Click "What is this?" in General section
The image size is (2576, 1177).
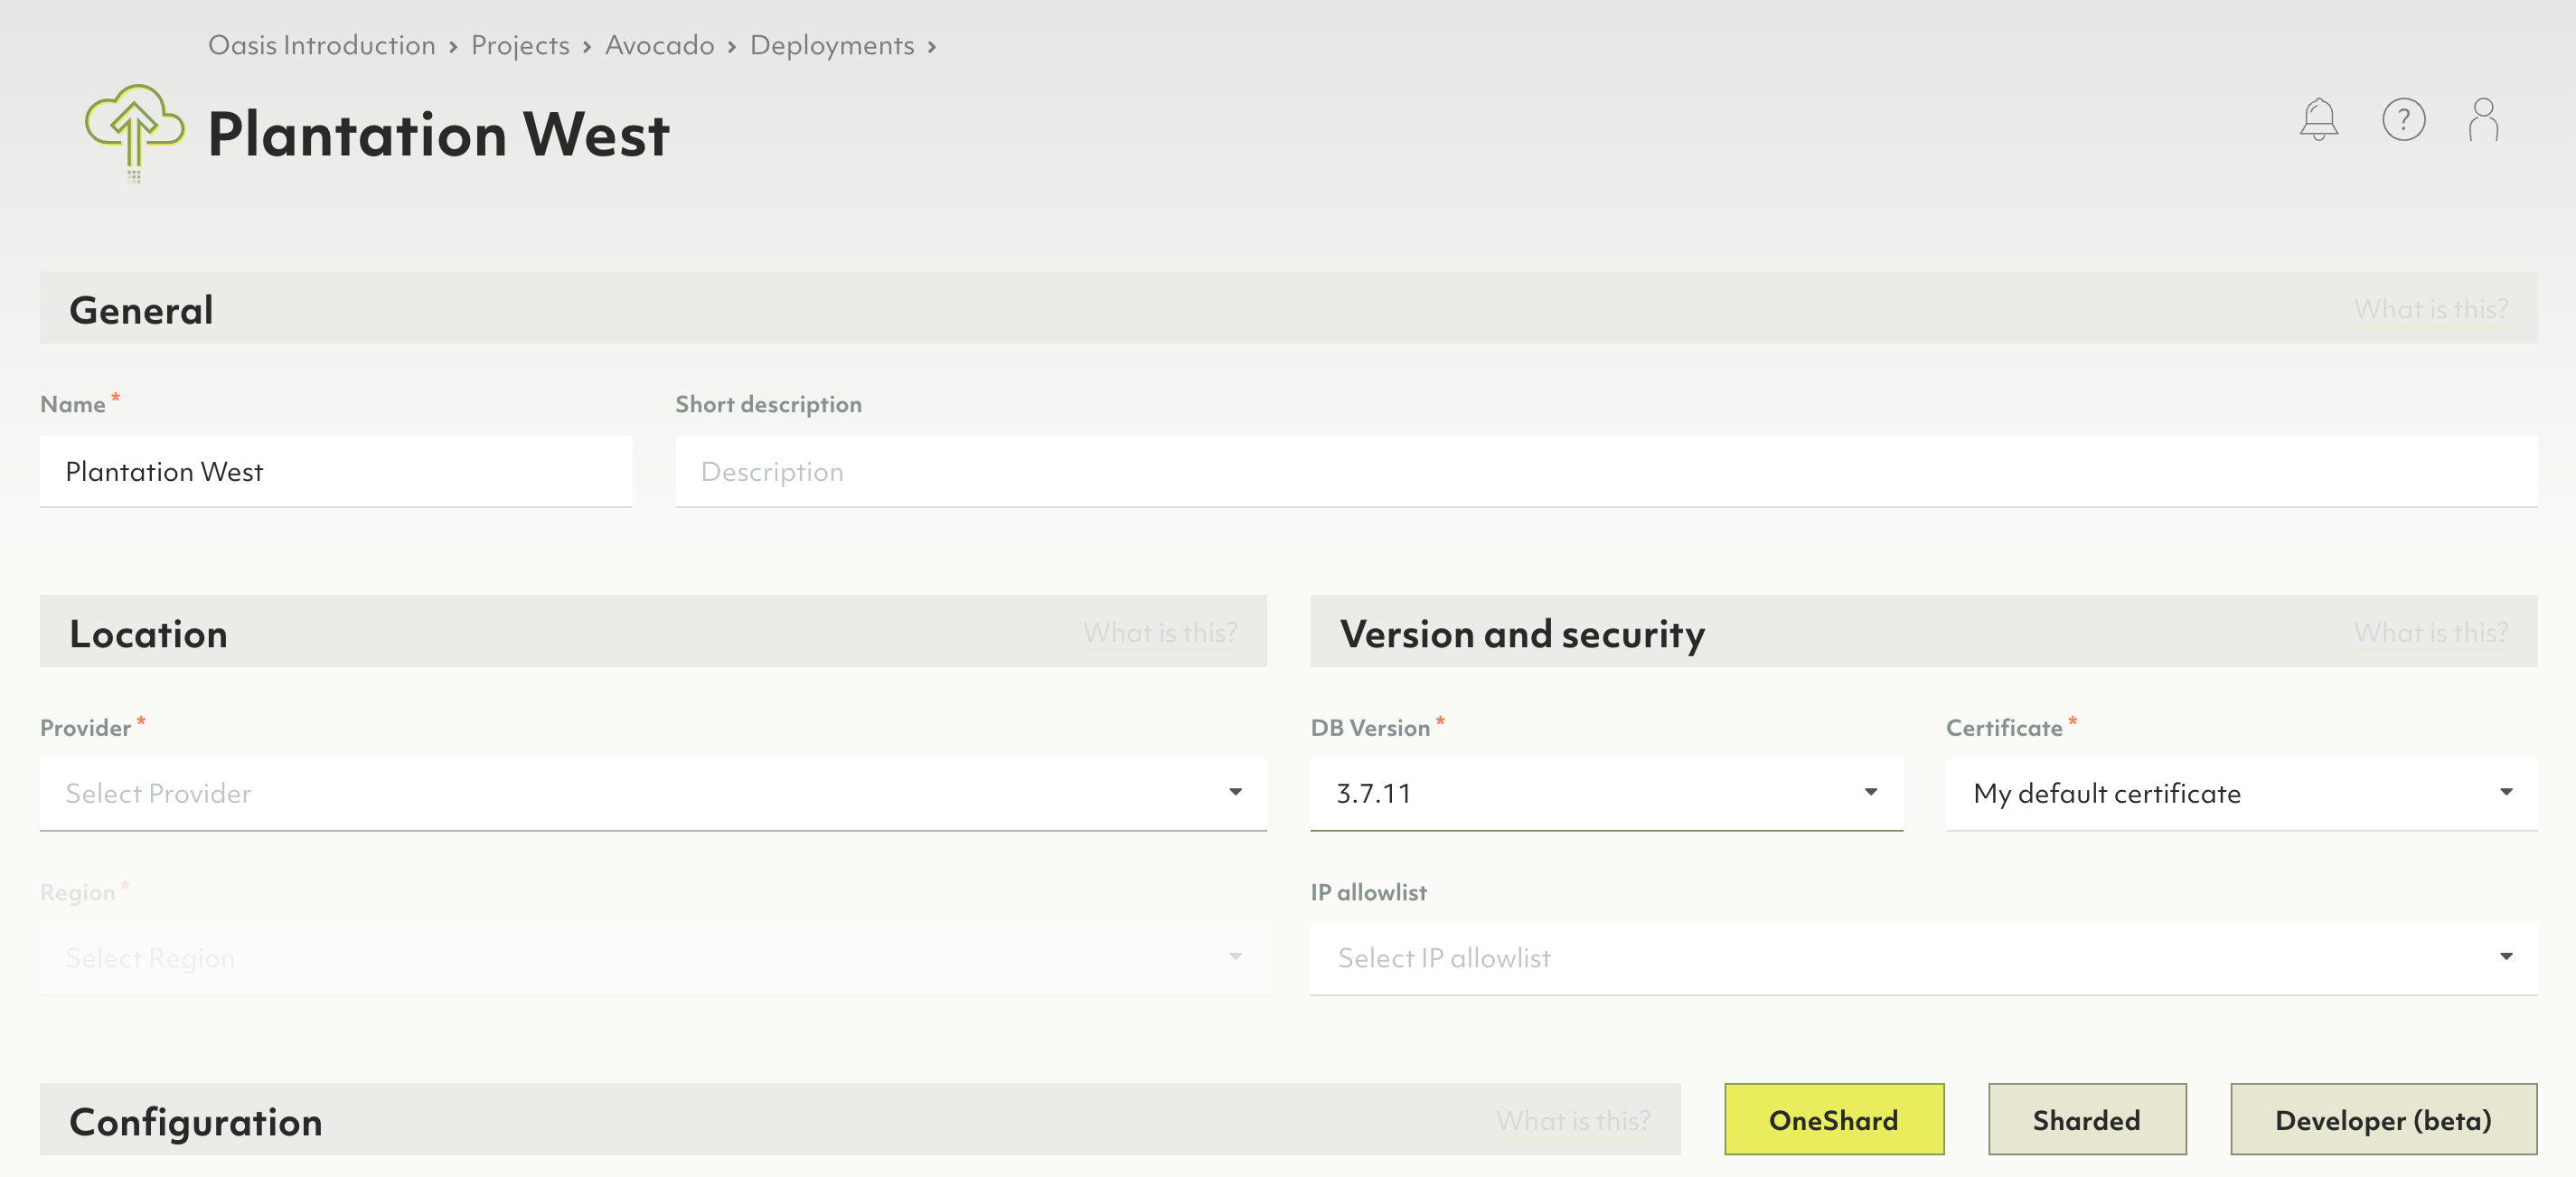(2430, 309)
